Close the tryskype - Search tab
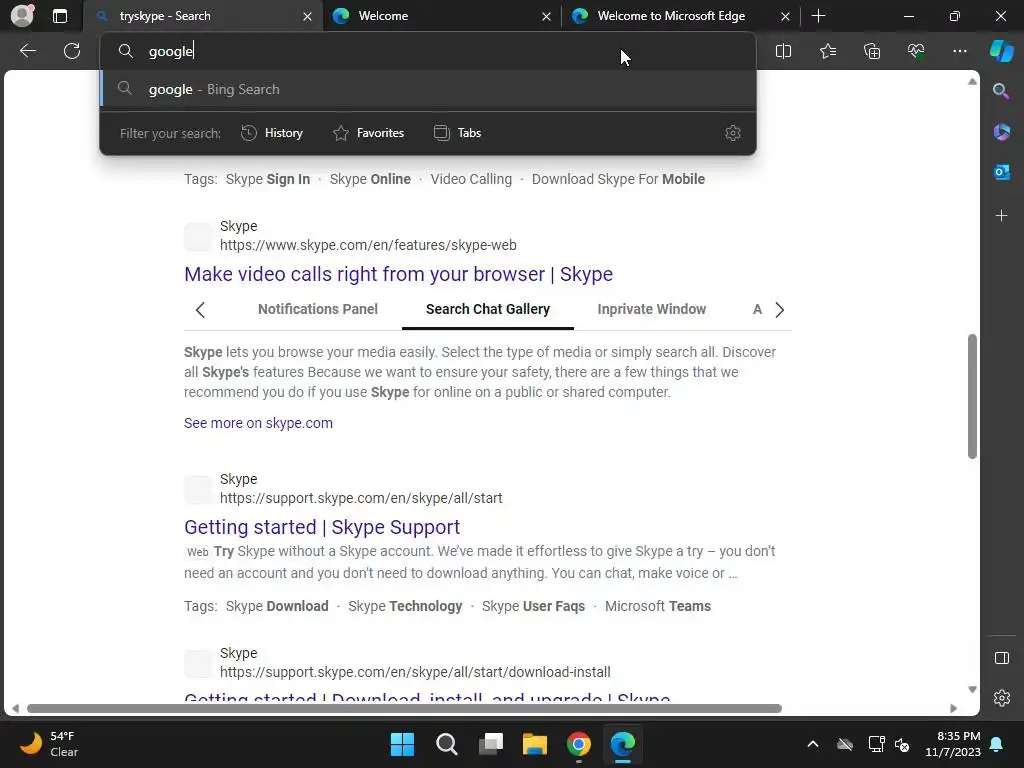The width and height of the screenshot is (1024, 768). point(307,16)
